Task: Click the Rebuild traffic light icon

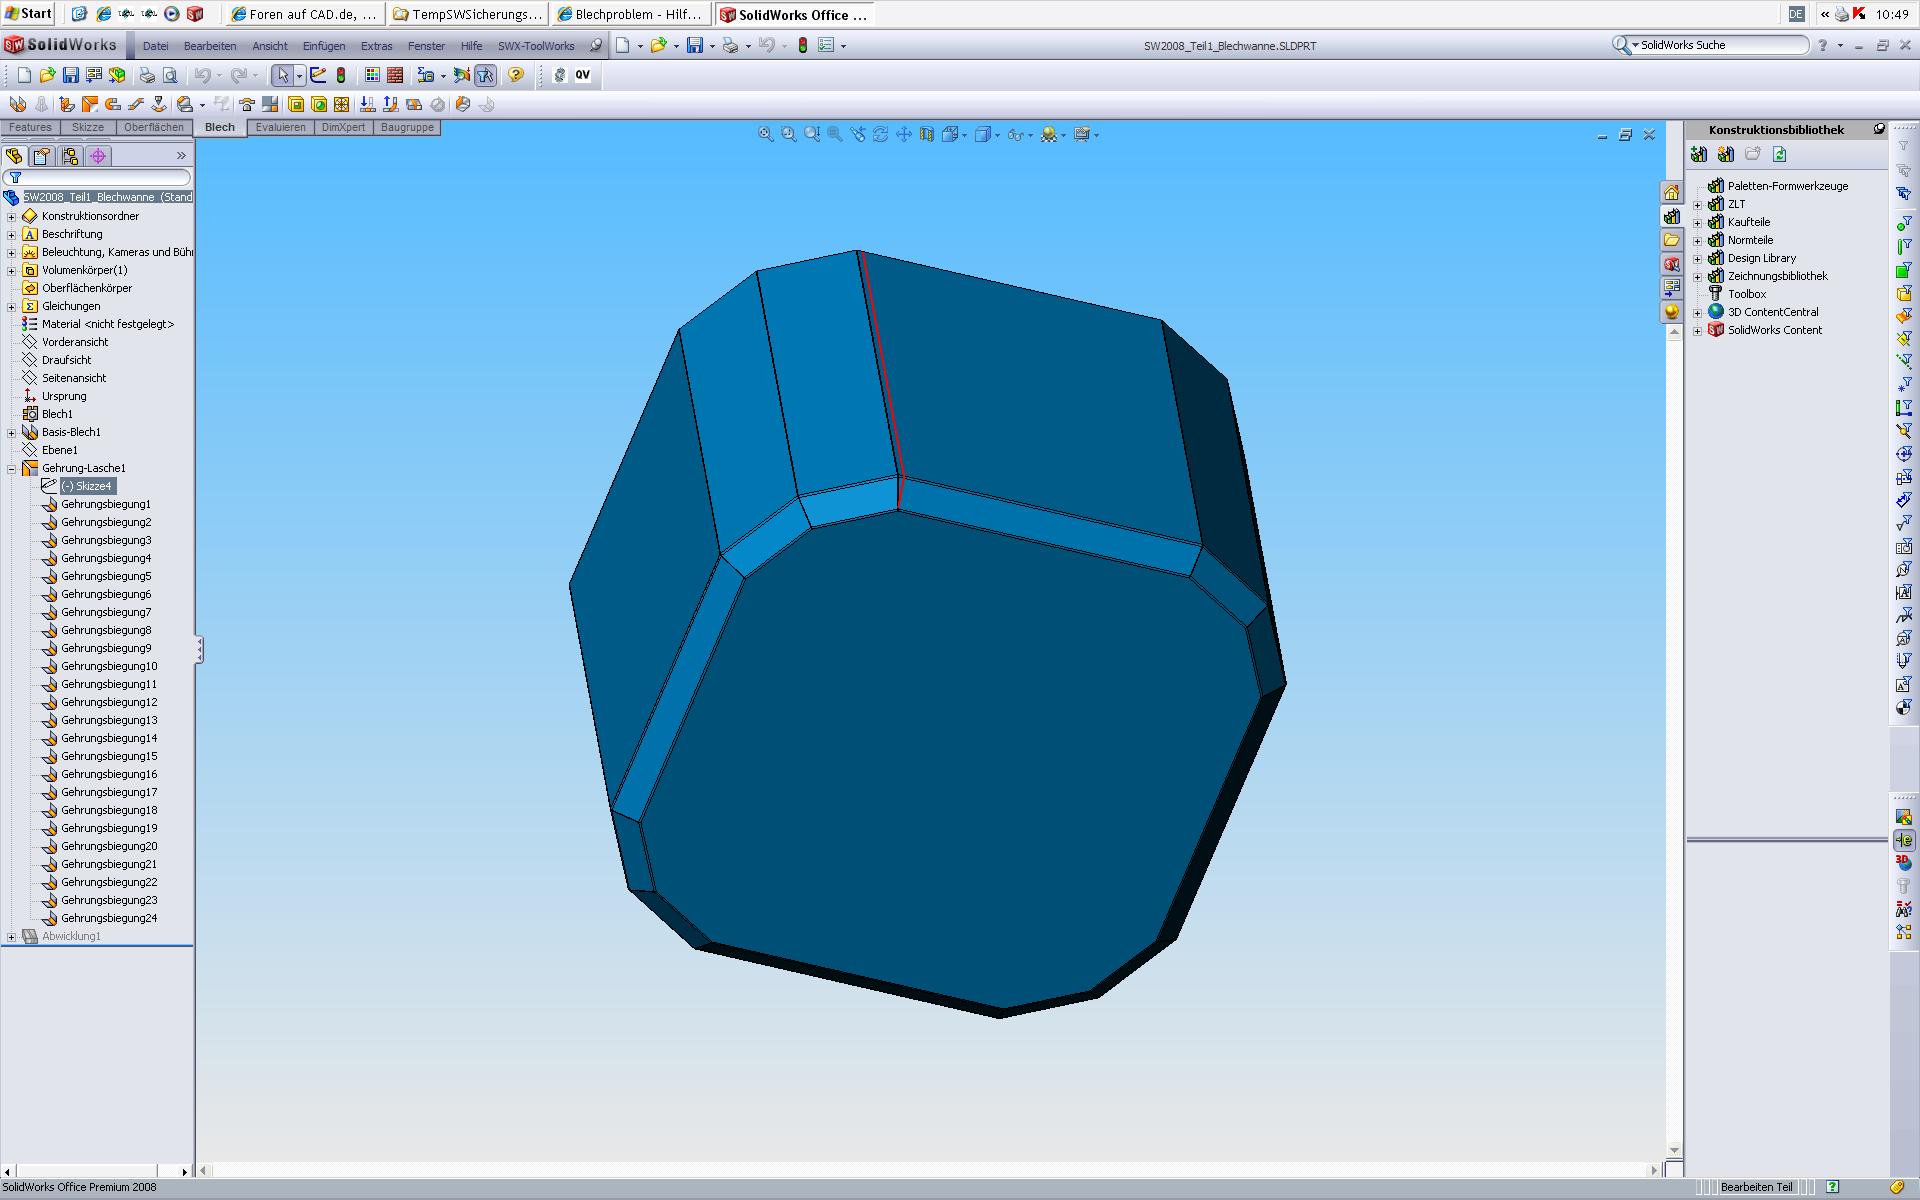Action: 341,75
